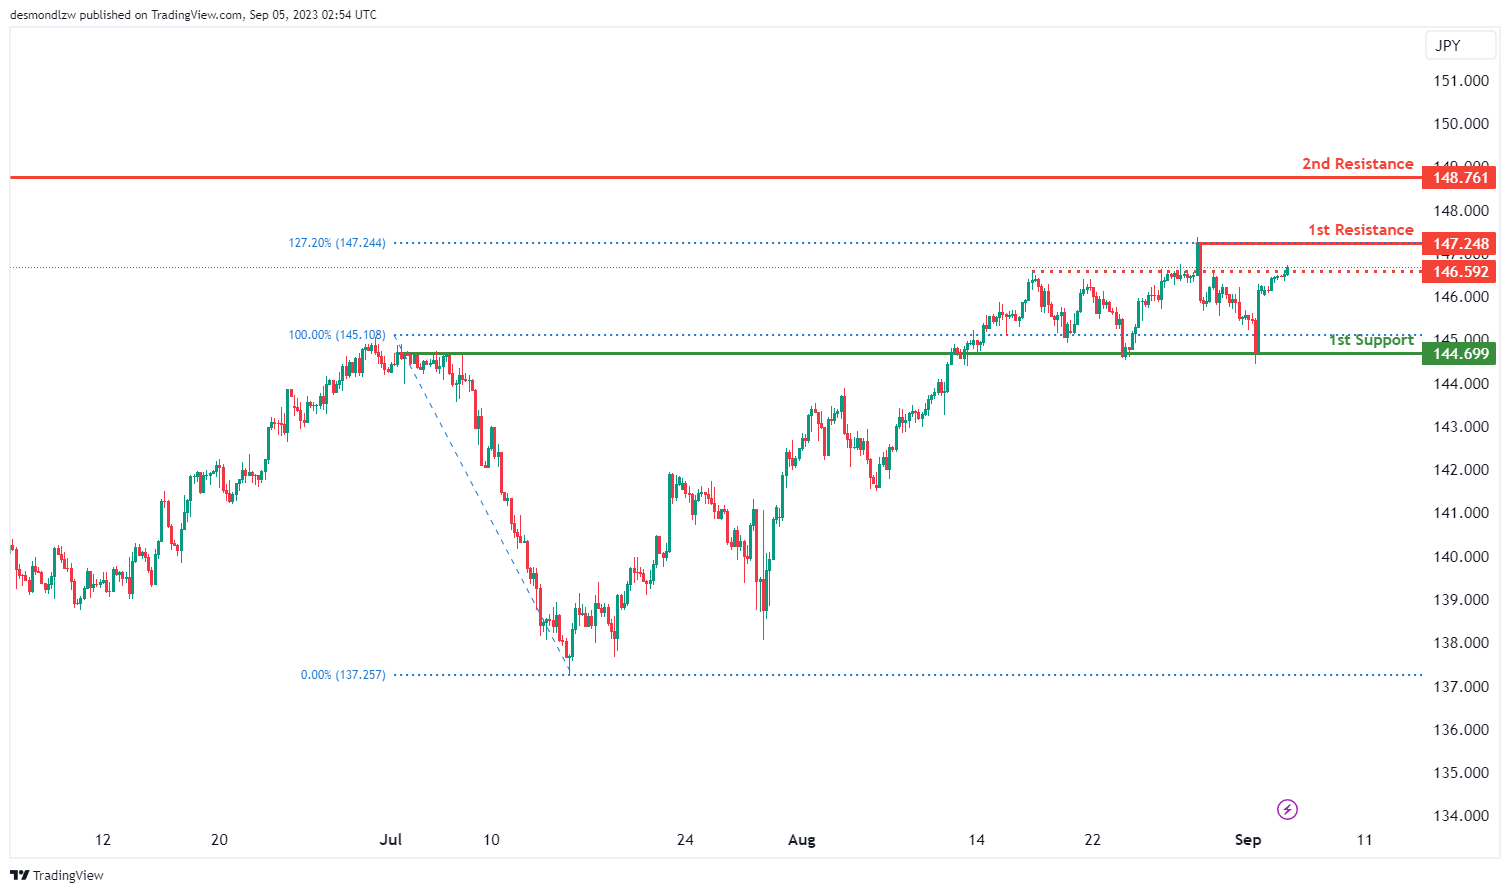This screenshot has height=893, width=1510.
Task: Click the TradingView wordmark text
Action: tap(68, 876)
